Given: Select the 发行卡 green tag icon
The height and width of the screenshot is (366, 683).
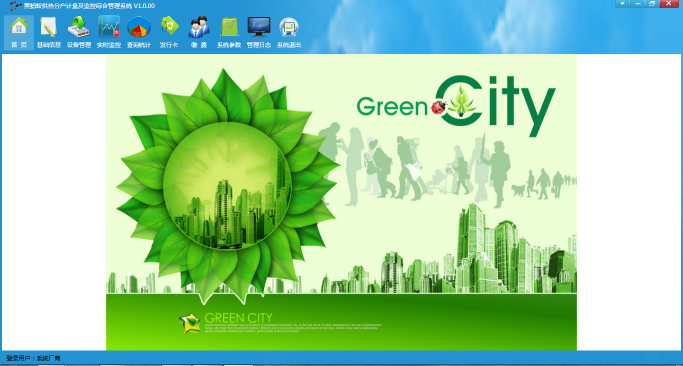Looking at the screenshot, I should pos(169,33).
